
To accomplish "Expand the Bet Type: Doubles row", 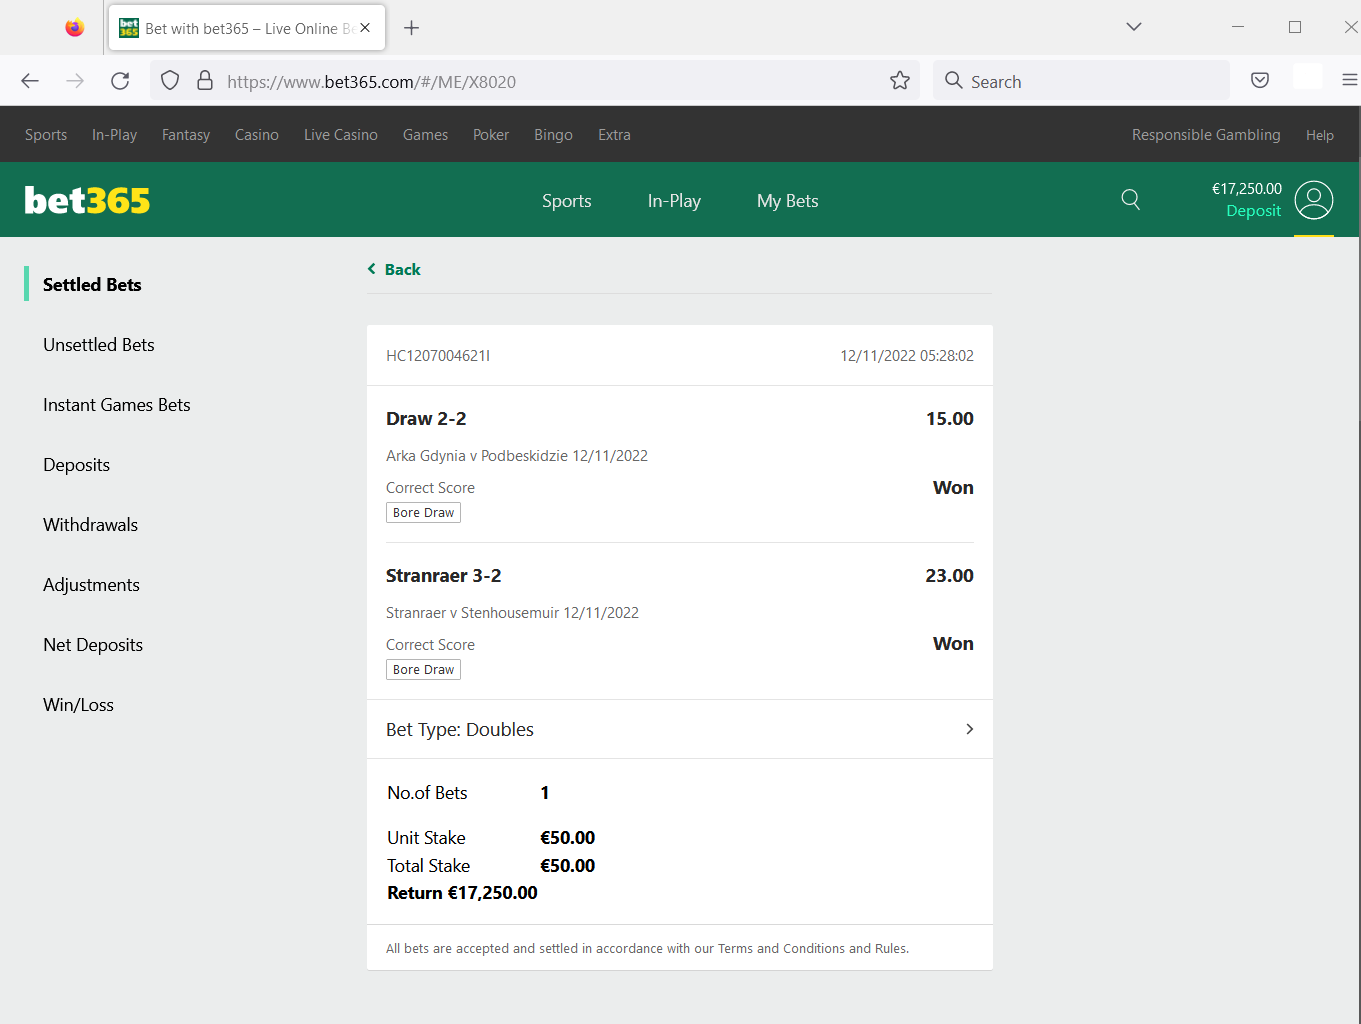I will 679,729.
